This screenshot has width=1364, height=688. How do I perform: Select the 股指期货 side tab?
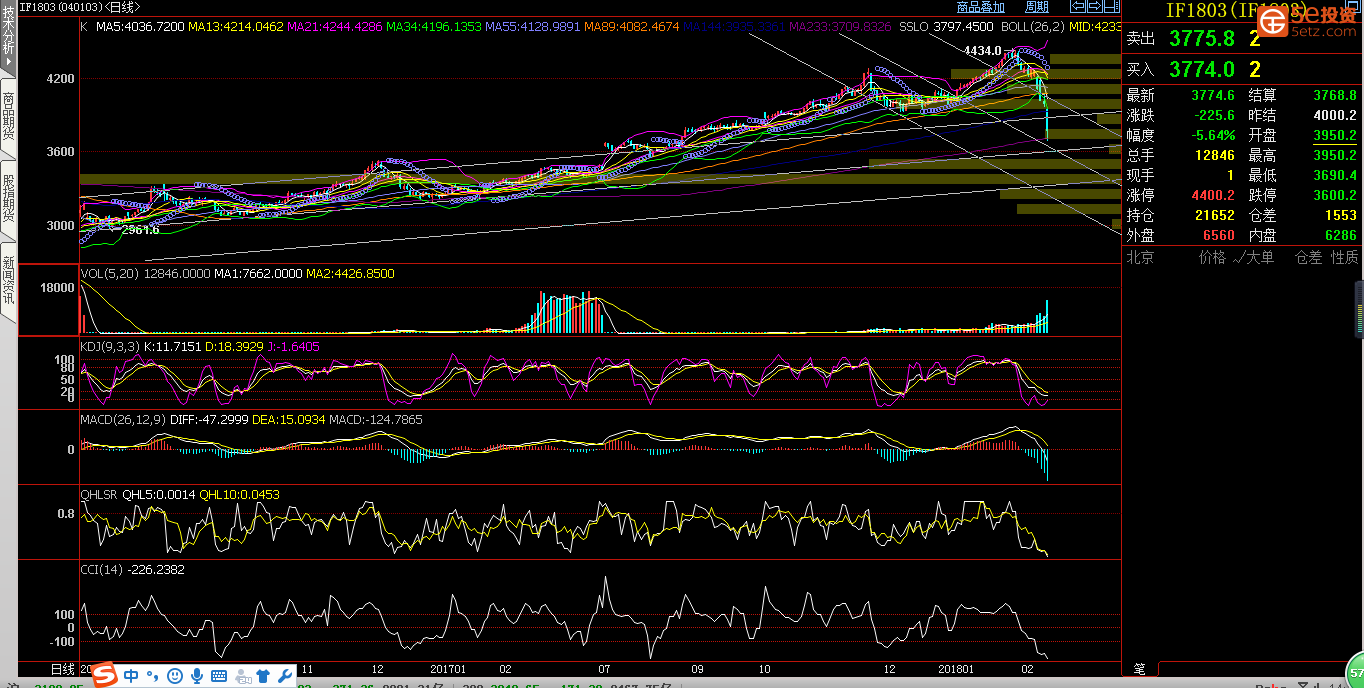pyautogui.click(x=8, y=199)
